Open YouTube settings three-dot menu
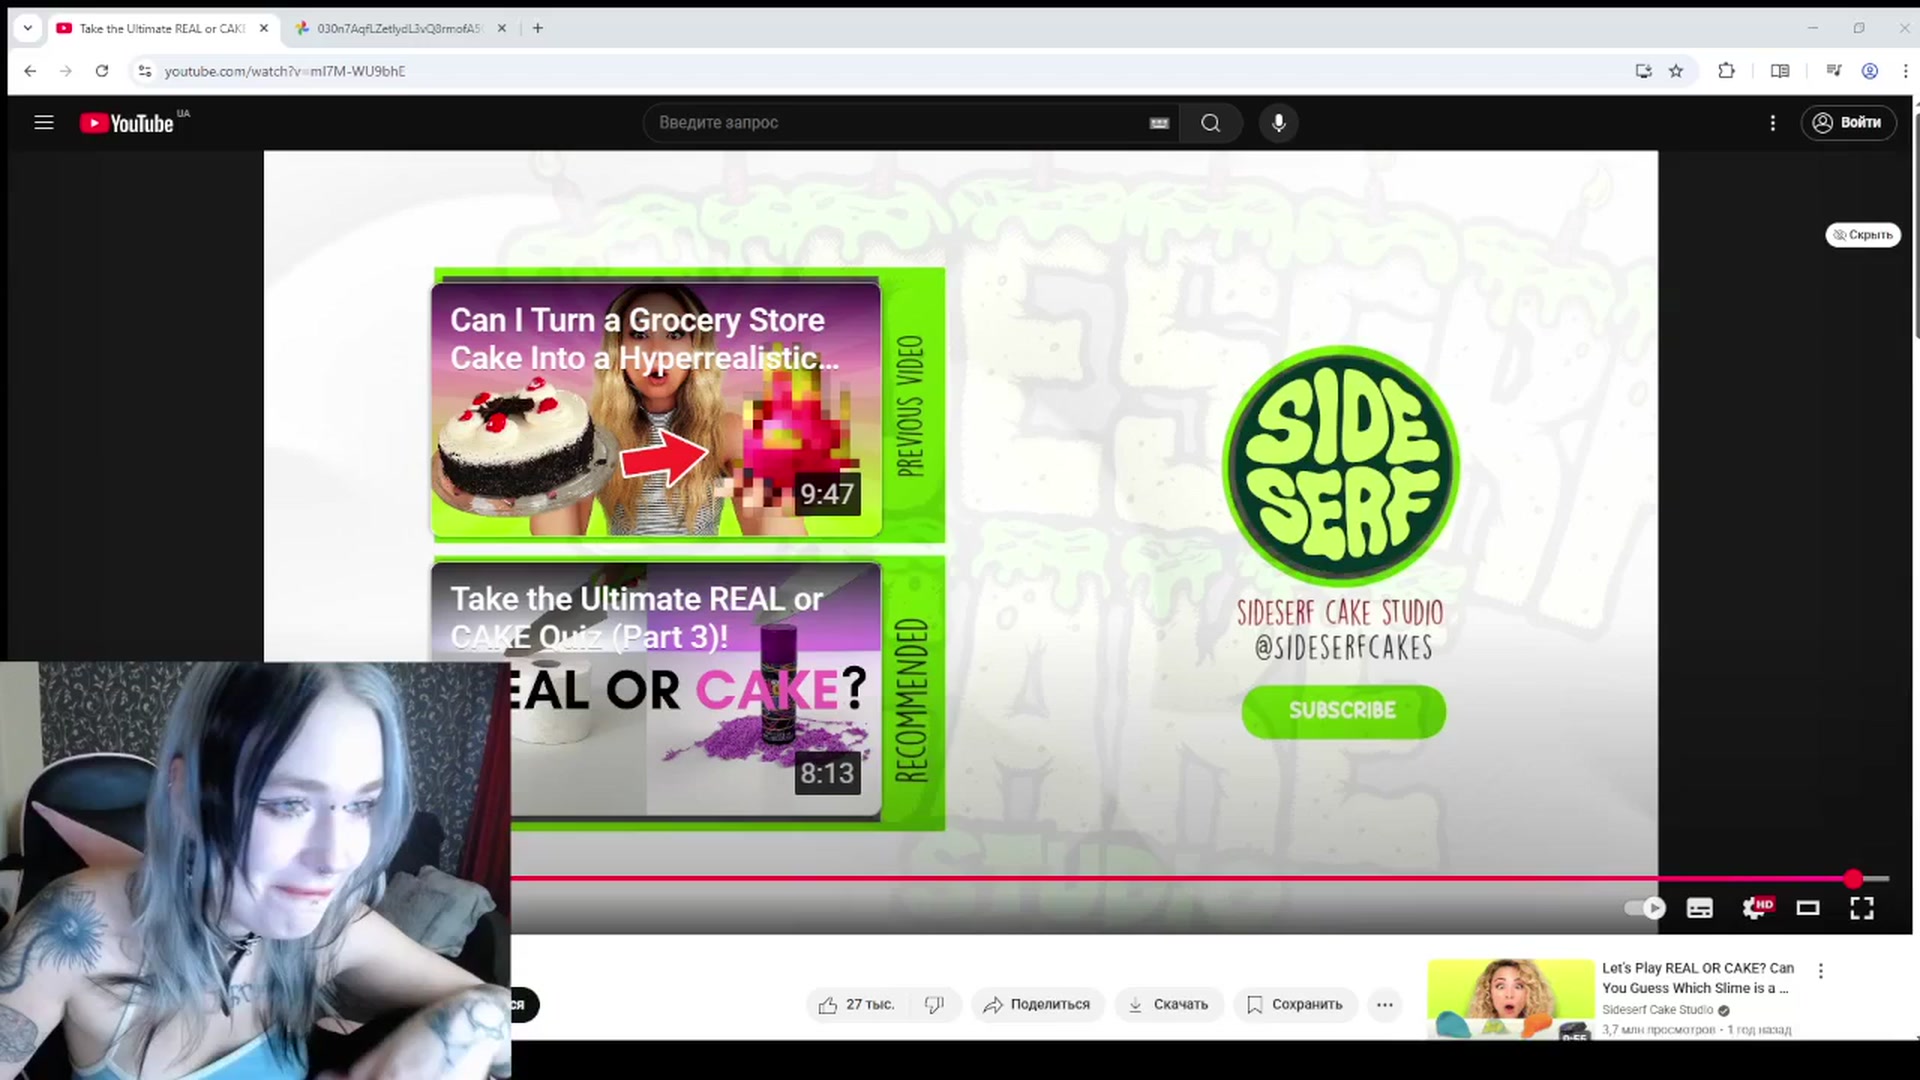The image size is (1920, 1080). 1773,123
